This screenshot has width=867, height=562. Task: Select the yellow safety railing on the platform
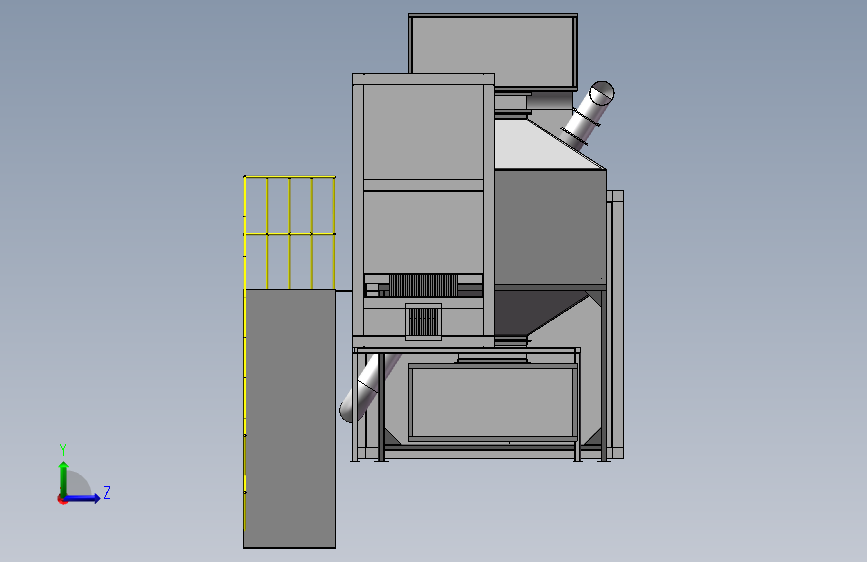click(289, 232)
